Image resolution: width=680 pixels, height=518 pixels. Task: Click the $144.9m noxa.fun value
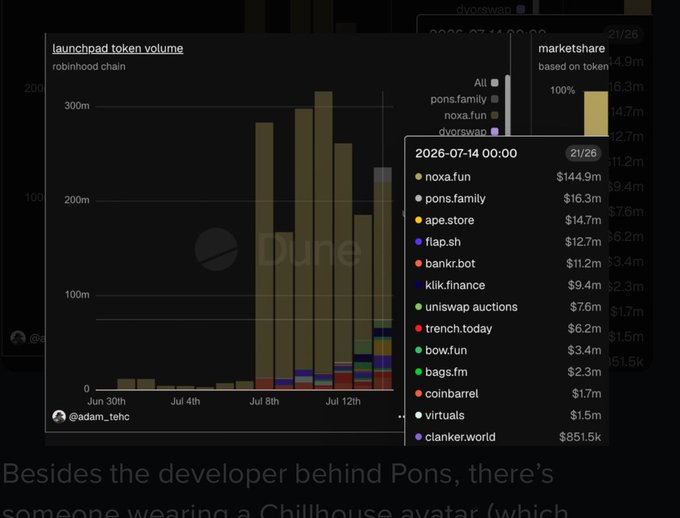[579, 177]
